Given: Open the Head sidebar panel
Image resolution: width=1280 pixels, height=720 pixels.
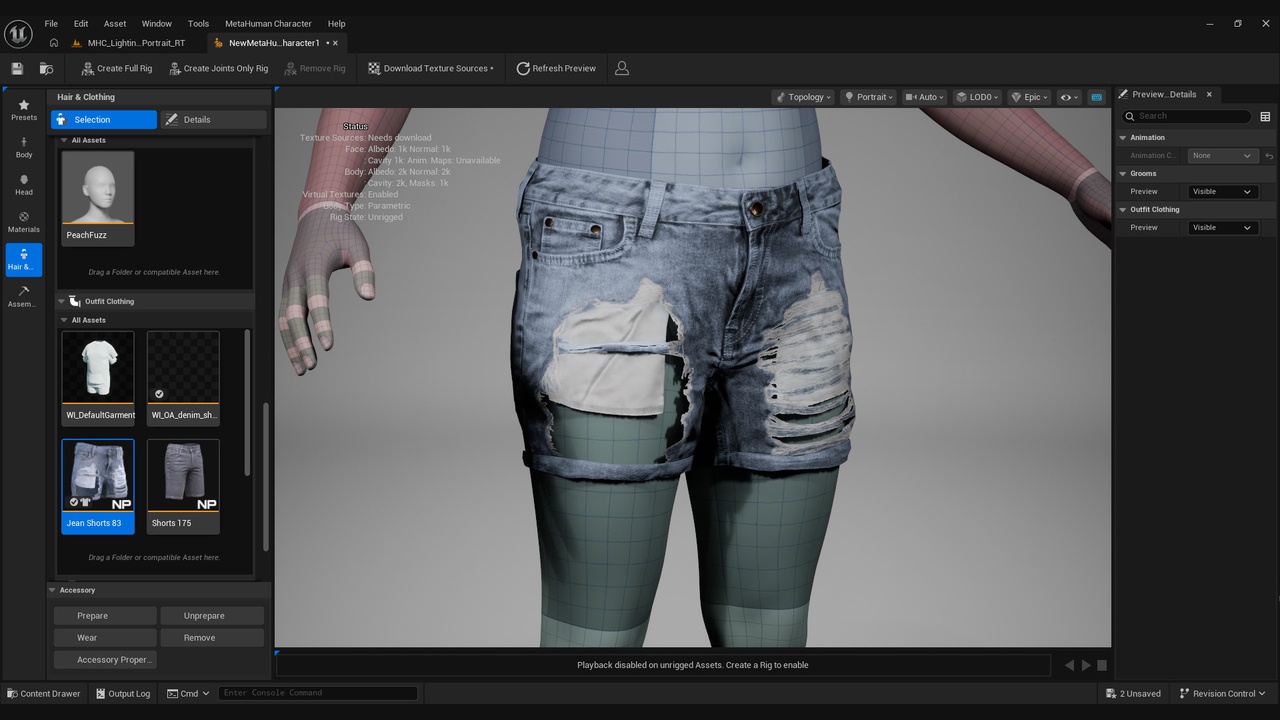Looking at the screenshot, I should pyautogui.click(x=24, y=185).
